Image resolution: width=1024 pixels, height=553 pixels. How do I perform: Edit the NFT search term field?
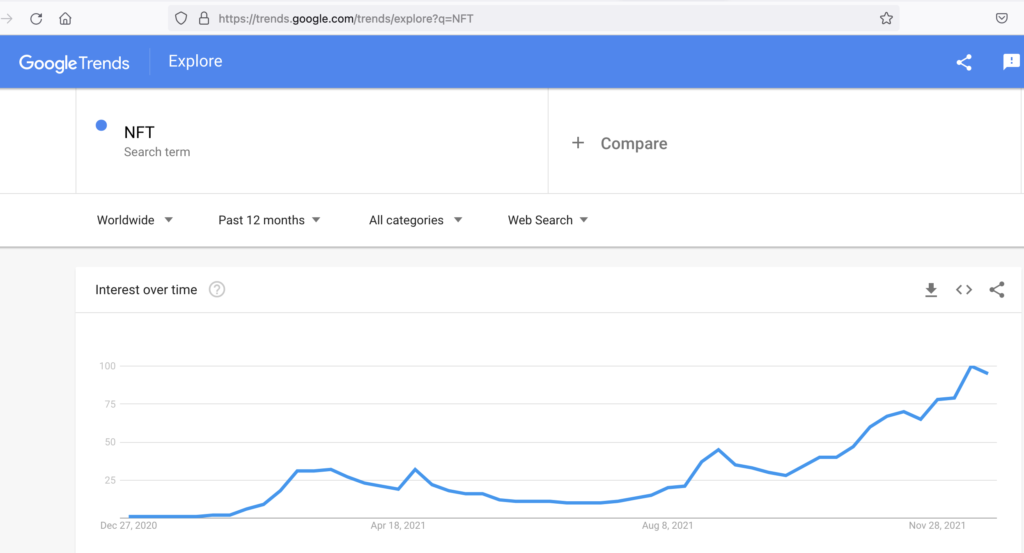point(312,141)
